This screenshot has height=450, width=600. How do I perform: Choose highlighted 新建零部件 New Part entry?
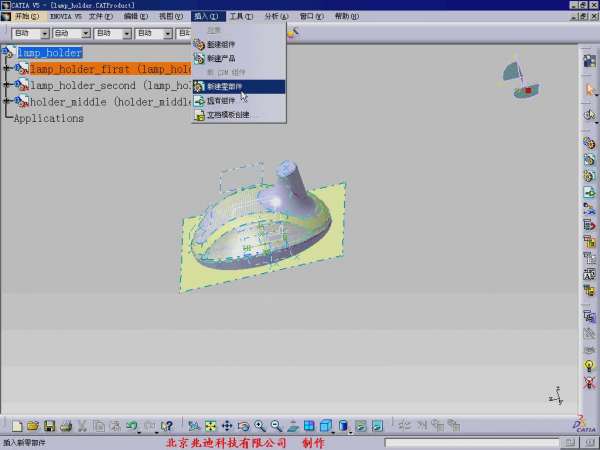click(239, 86)
